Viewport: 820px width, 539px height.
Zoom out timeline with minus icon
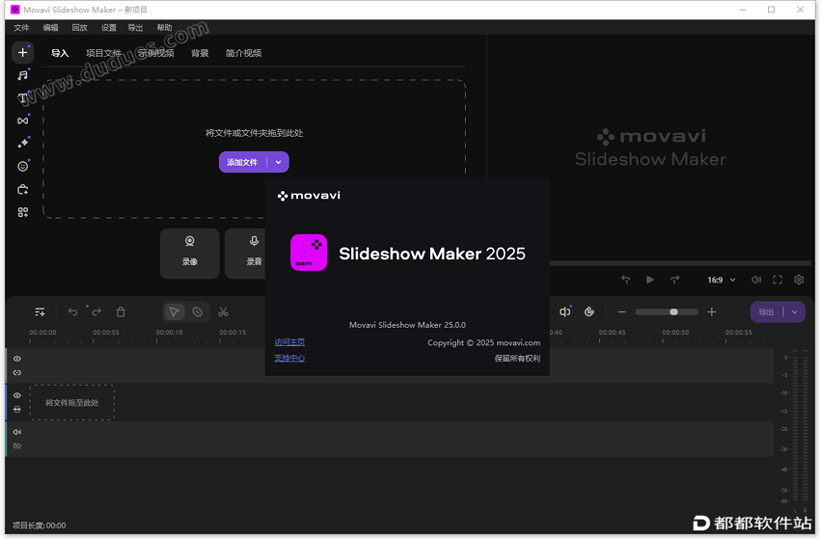point(622,312)
